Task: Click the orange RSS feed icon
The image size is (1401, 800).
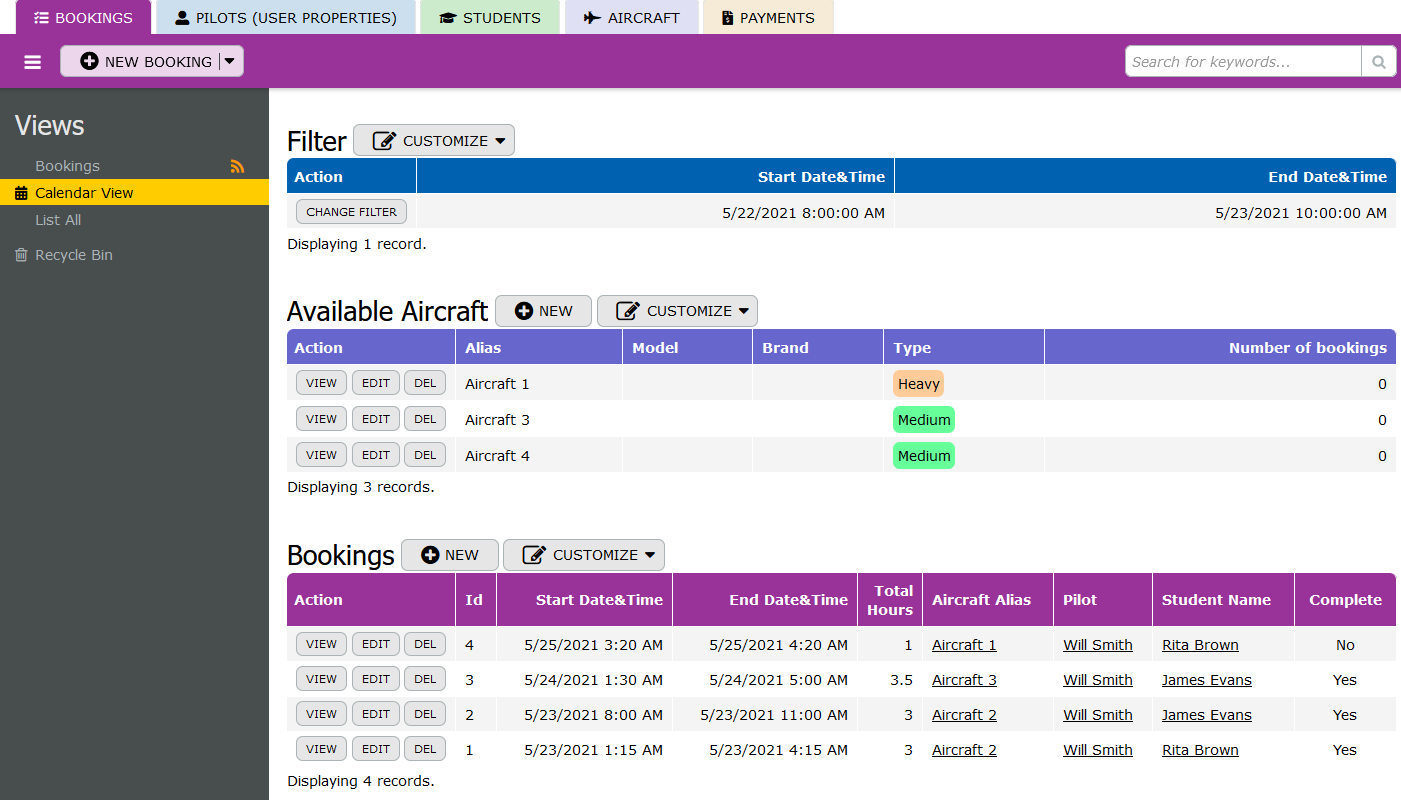Action: 237,167
